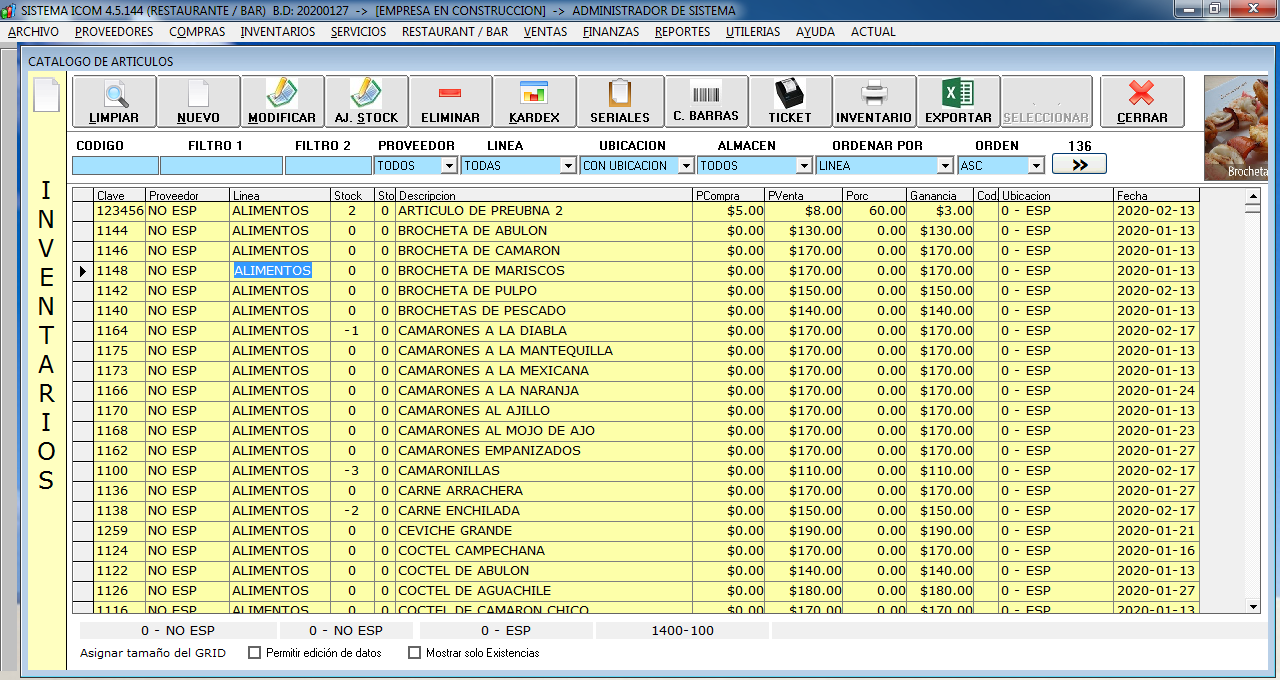Image resolution: width=1280 pixels, height=682 pixels.
Task: Open the UBICACION dropdown
Action: 637,166
